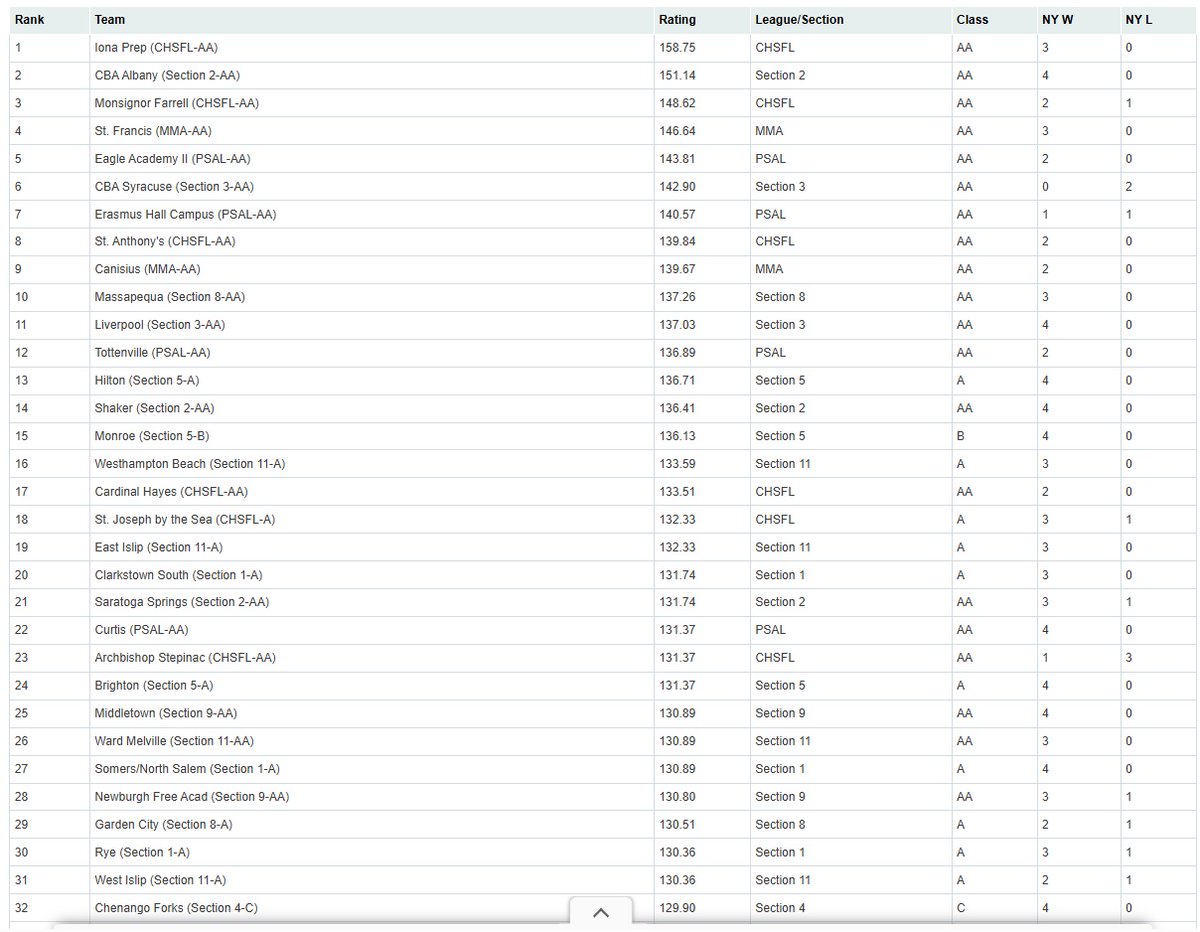Viewport: 1200px width, 932px height.
Task: Click the 129.90 rating value
Action: coord(677,908)
